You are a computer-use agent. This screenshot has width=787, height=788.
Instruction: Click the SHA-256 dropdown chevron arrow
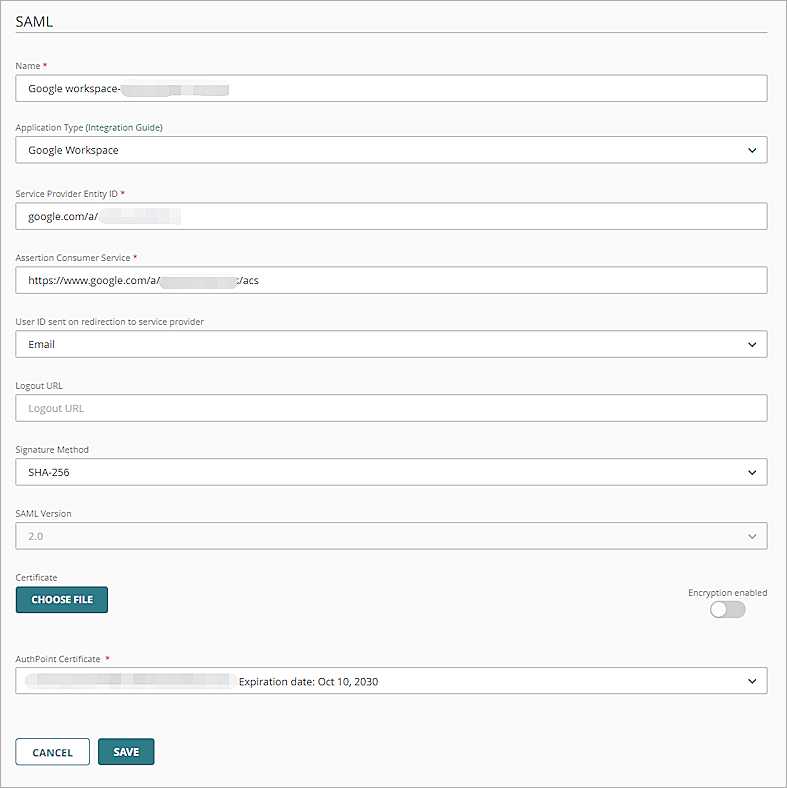point(752,472)
